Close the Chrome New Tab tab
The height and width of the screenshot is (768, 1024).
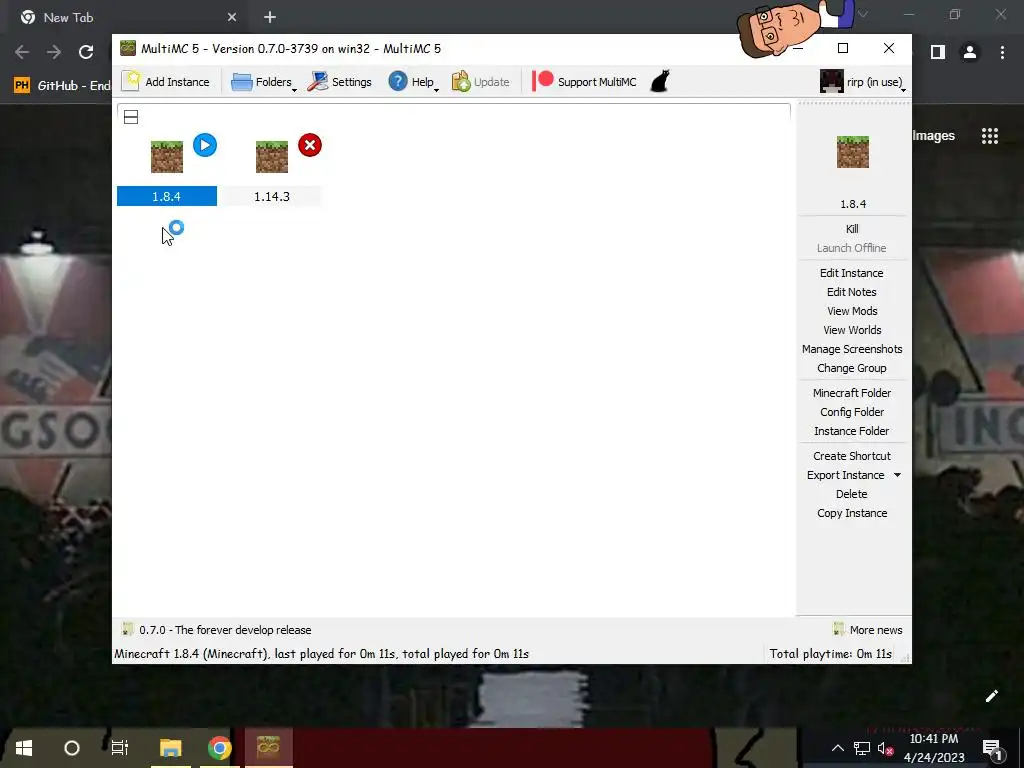[232, 17]
